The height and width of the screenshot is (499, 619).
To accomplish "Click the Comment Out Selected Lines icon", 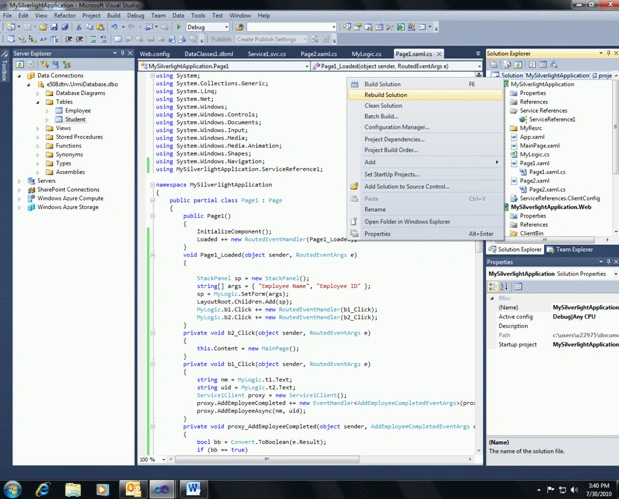I will (x=92, y=39).
